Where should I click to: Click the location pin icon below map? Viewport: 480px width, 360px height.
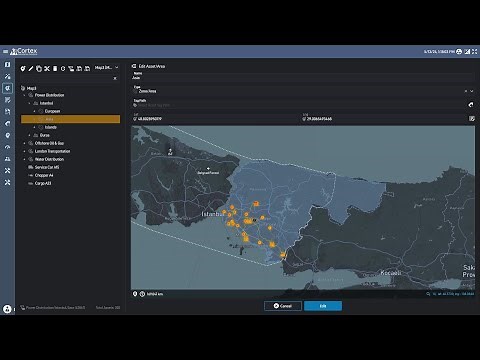click(135, 294)
